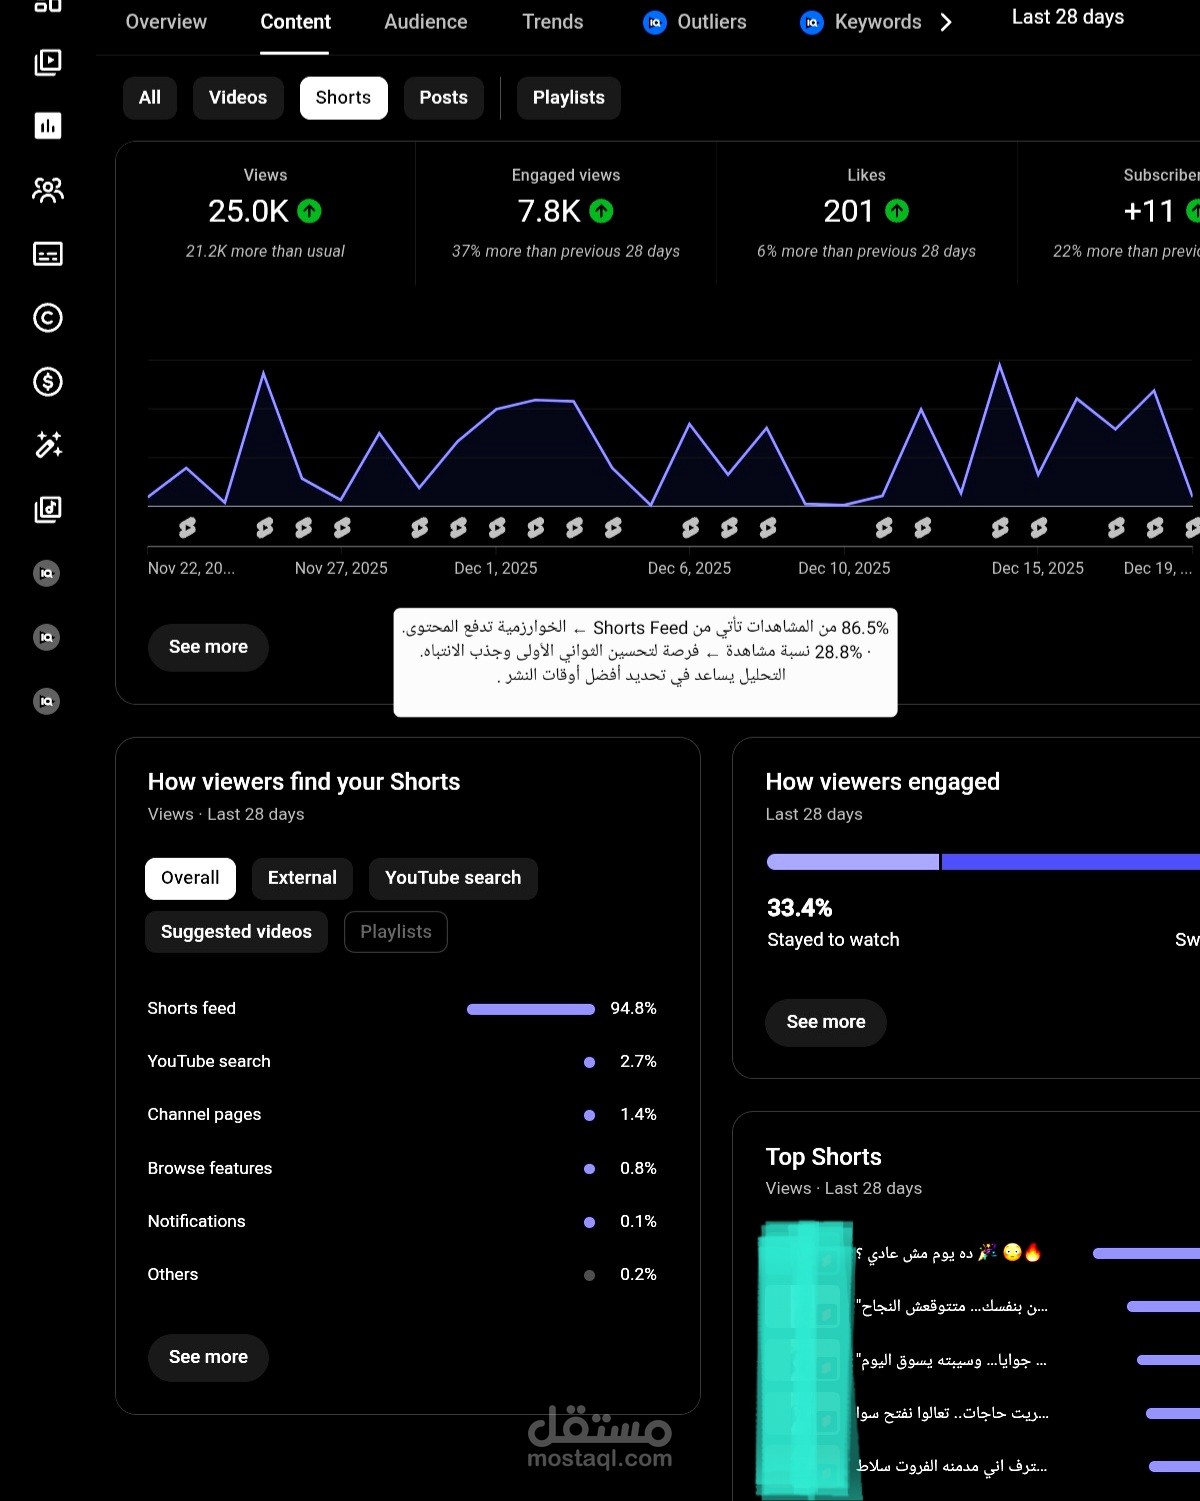The image size is (1200, 1501).
Task: Click the vidIQ icon beside Keywords tab
Action: (x=812, y=22)
